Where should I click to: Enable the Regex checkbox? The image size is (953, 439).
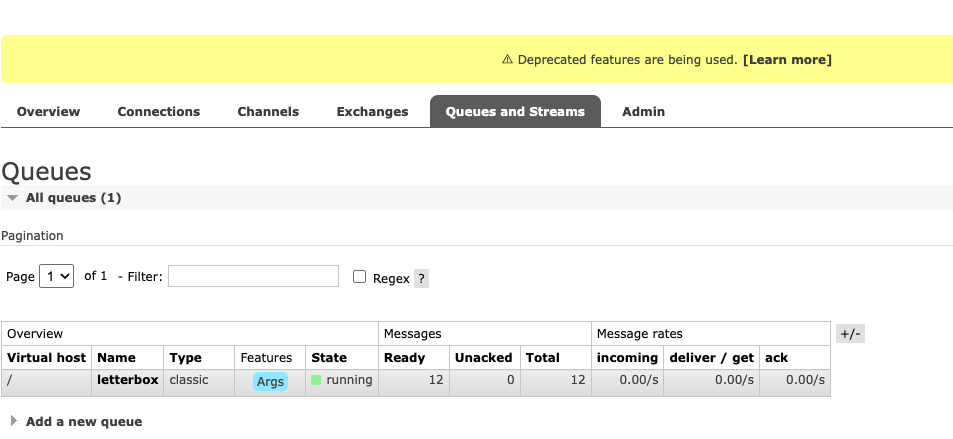point(360,277)
